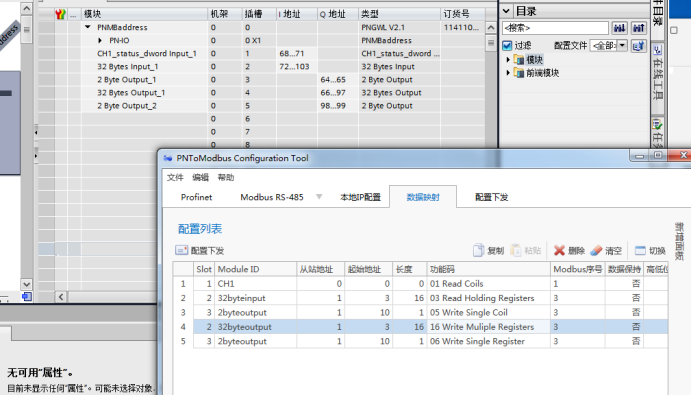Click the 功能码 column header
Viewport: 692px width, 395px height.
coord(488,269)
